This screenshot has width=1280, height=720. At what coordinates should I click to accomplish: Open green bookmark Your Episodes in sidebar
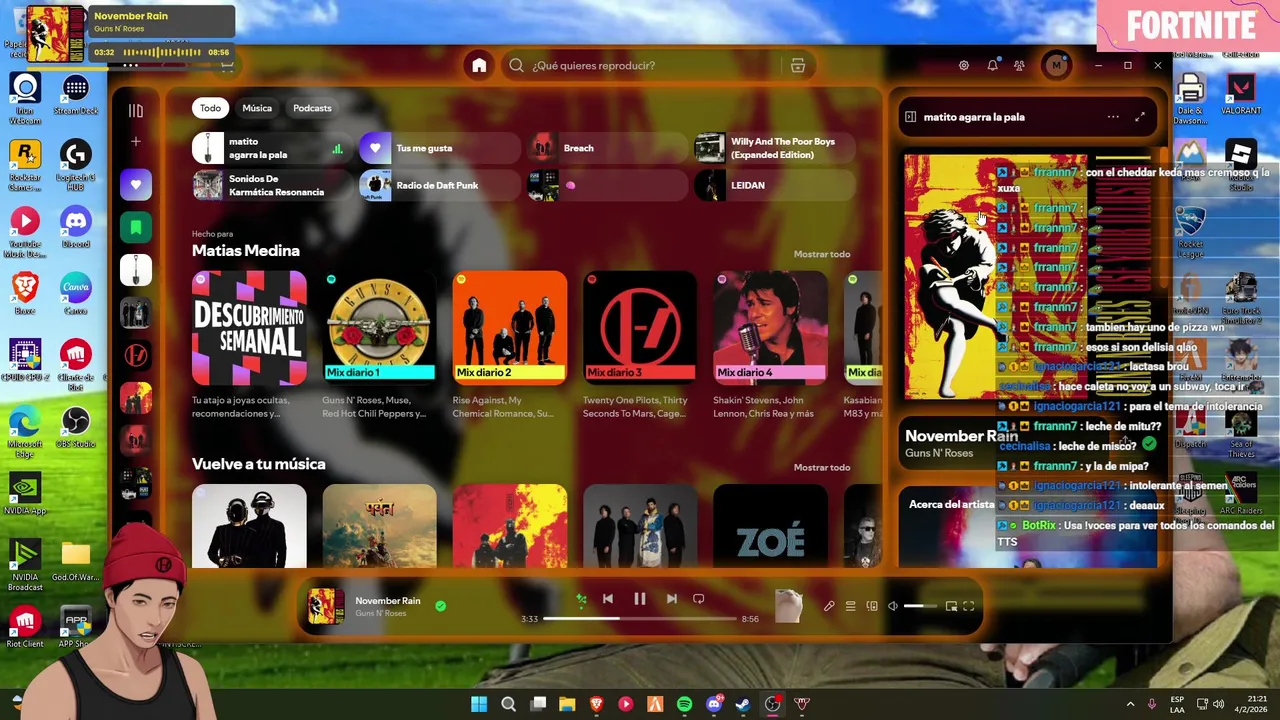pyautogui.click(x=136, y=227)
